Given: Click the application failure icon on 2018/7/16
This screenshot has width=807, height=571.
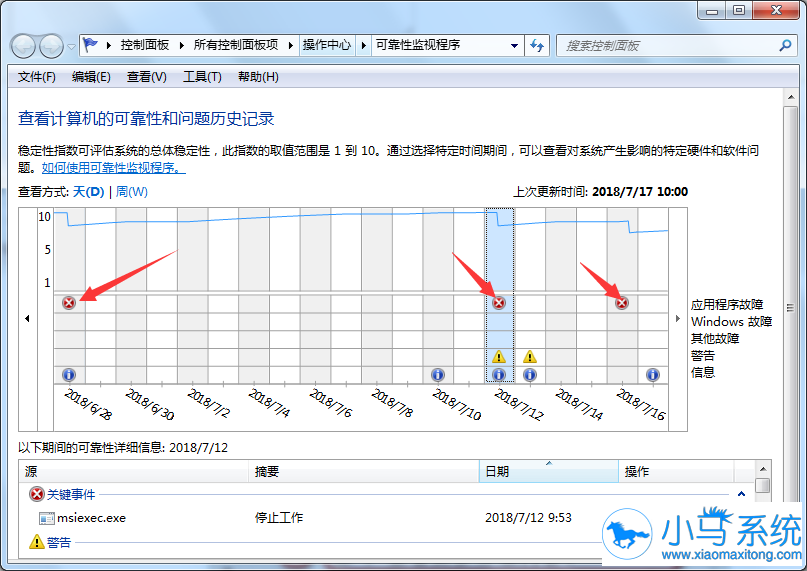Looking at the screenshot, I should click(x=622, y=303).
